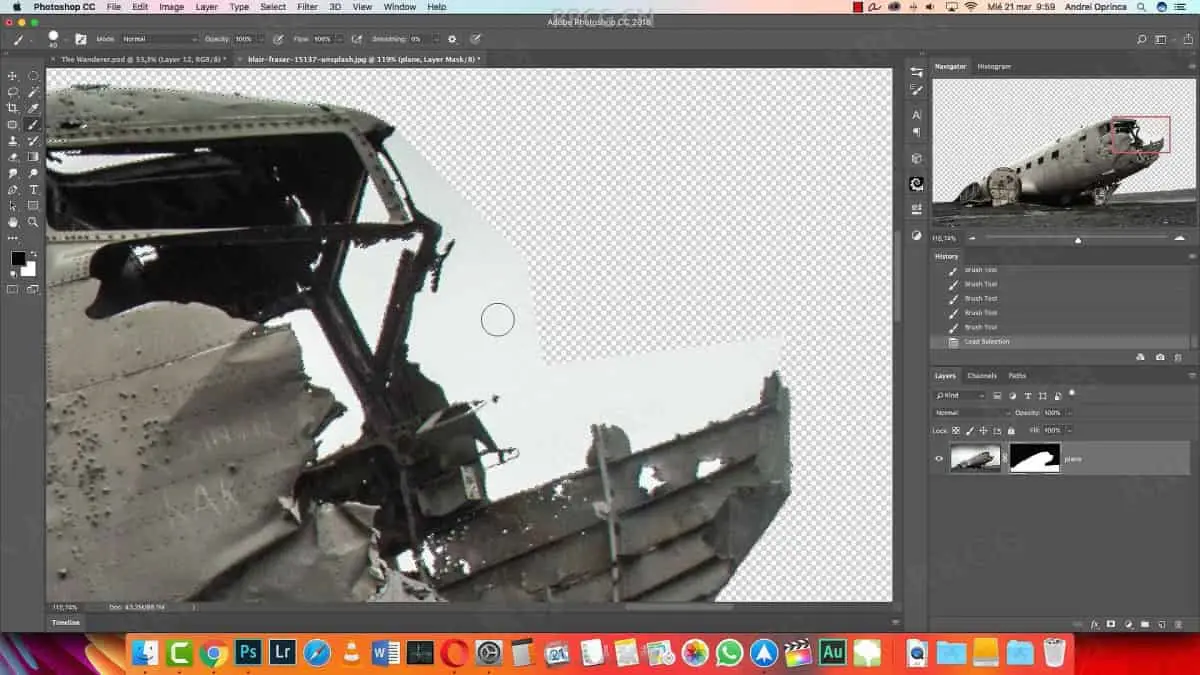Expand the layer filter Kind dropdown
The width and height of the screenshot is (1200, 675).
(961, 395)
